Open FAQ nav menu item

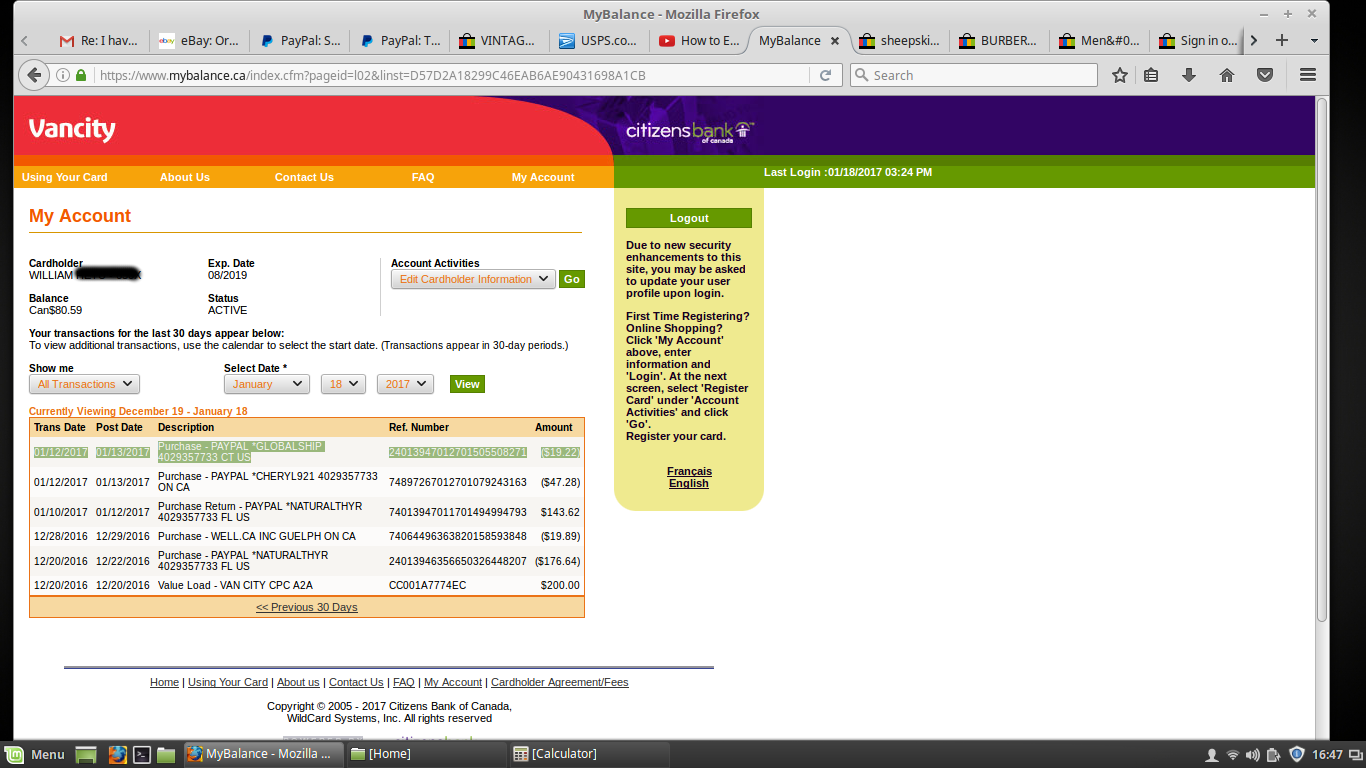coord(423,177)
